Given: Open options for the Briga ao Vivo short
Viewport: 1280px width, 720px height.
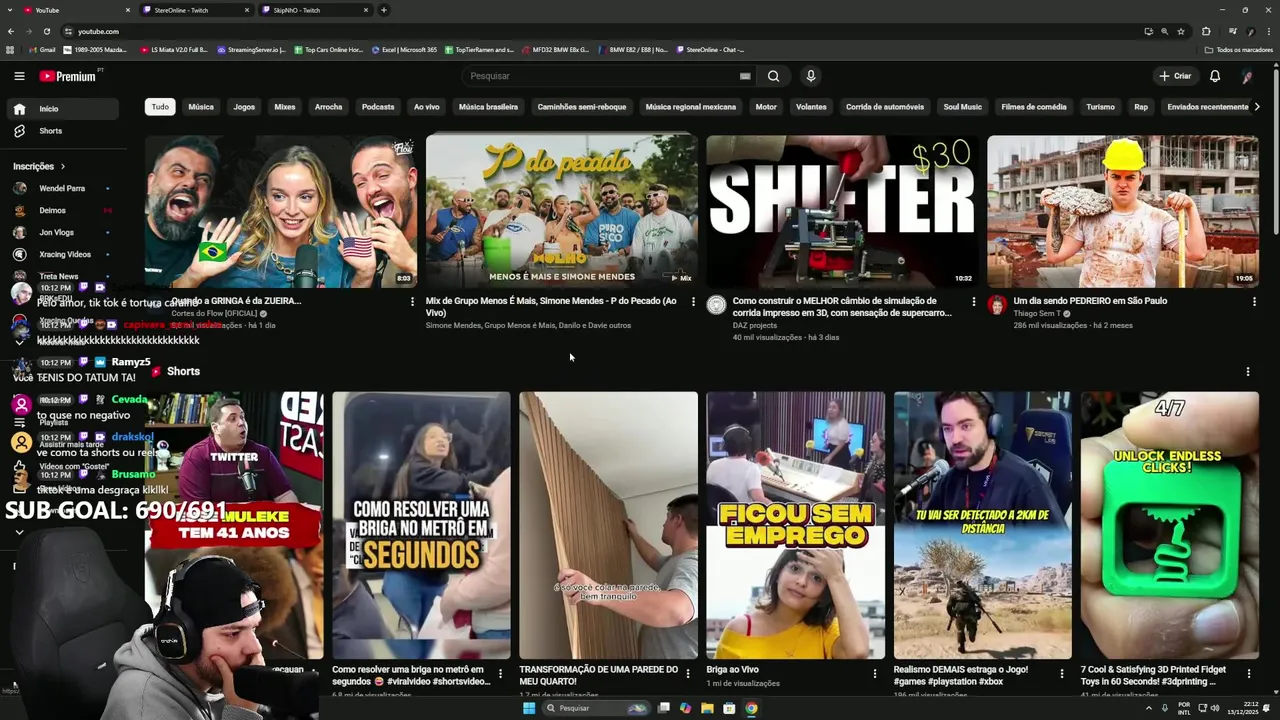Looking at the screenshot, I should [874, 673].
